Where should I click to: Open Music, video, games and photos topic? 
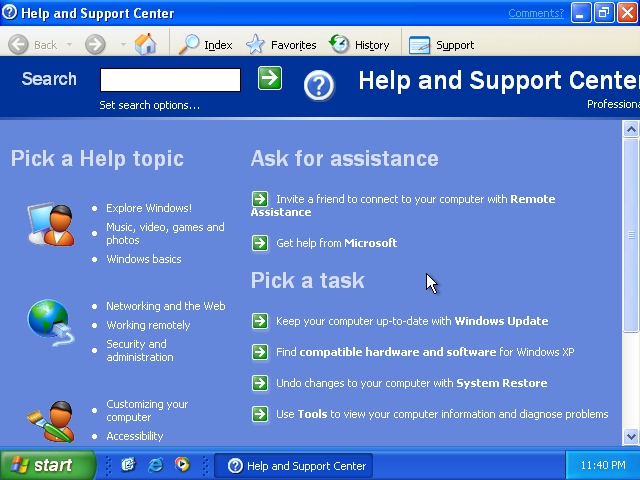(165, 233)
